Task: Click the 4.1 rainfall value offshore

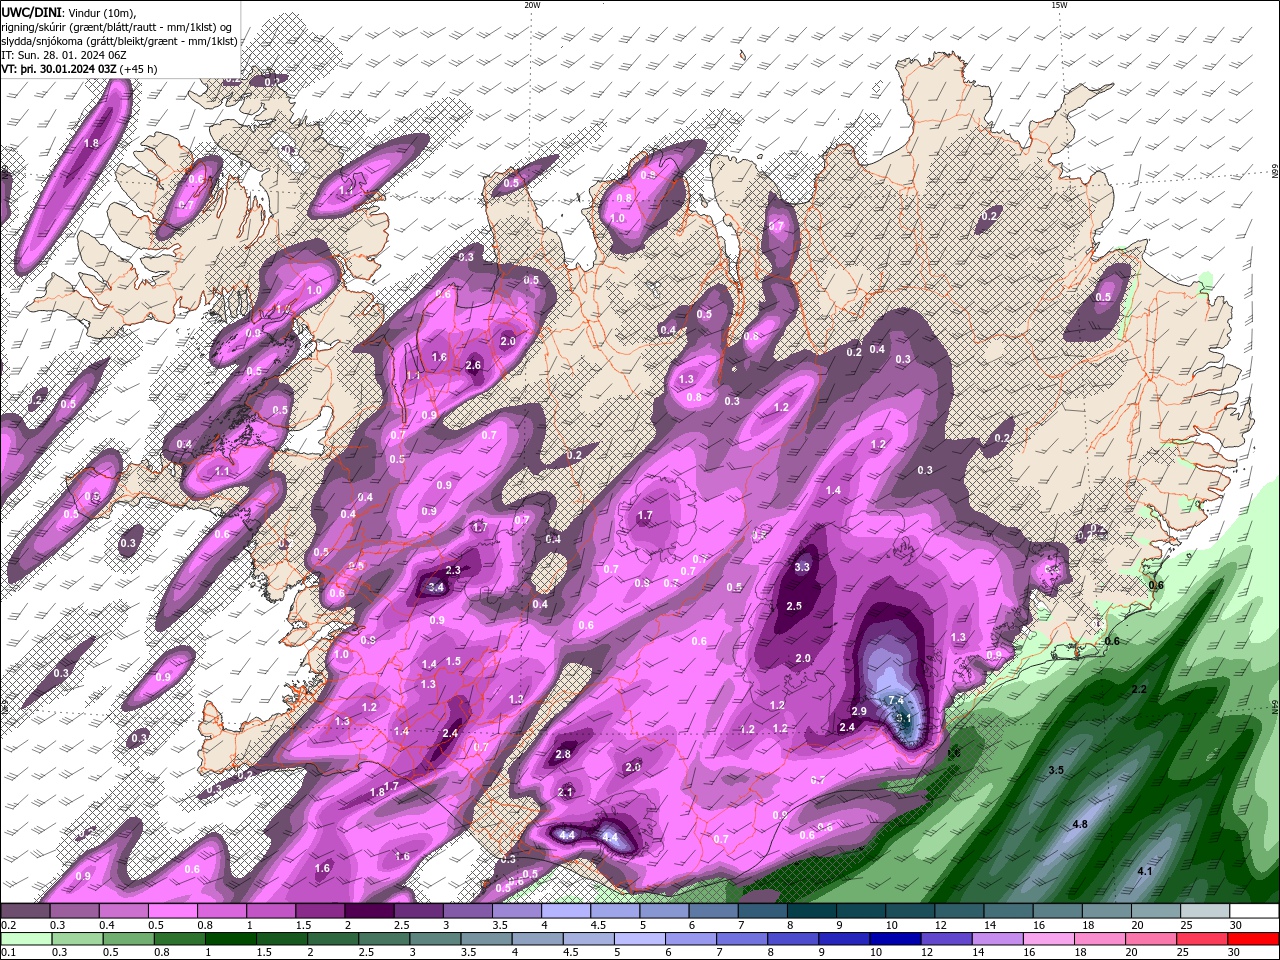Action: [1145, 872]
